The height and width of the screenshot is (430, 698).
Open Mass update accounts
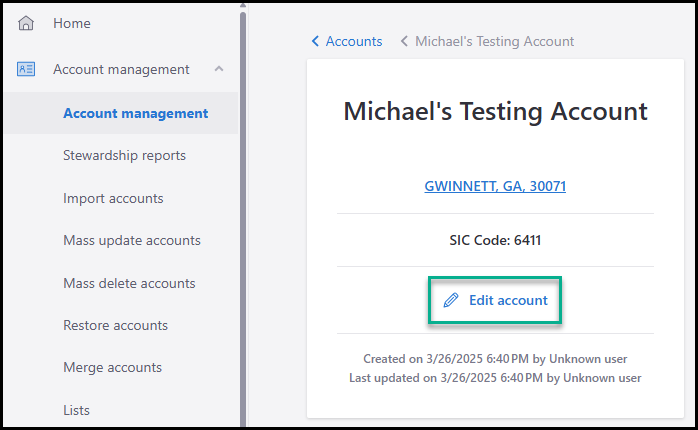coord(132,240)
